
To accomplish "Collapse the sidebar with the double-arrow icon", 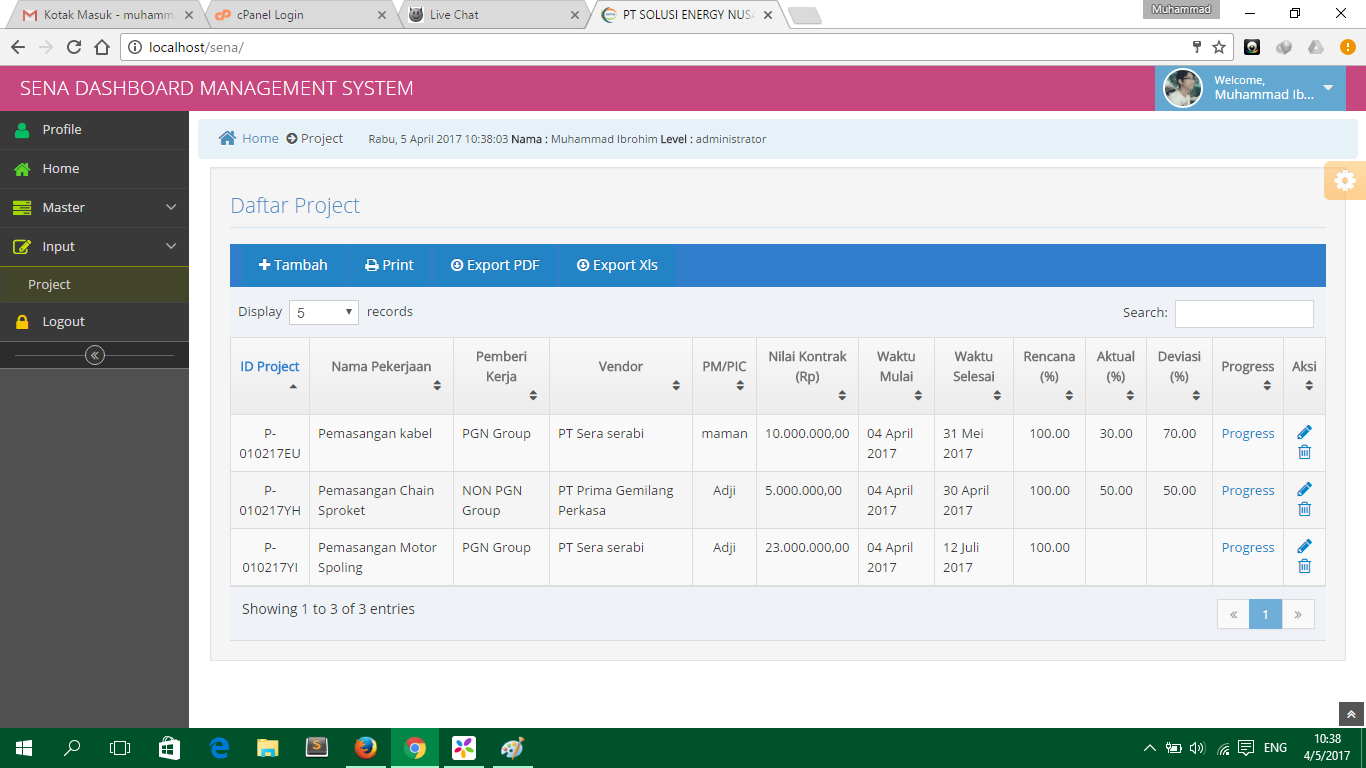I will 95,355.
